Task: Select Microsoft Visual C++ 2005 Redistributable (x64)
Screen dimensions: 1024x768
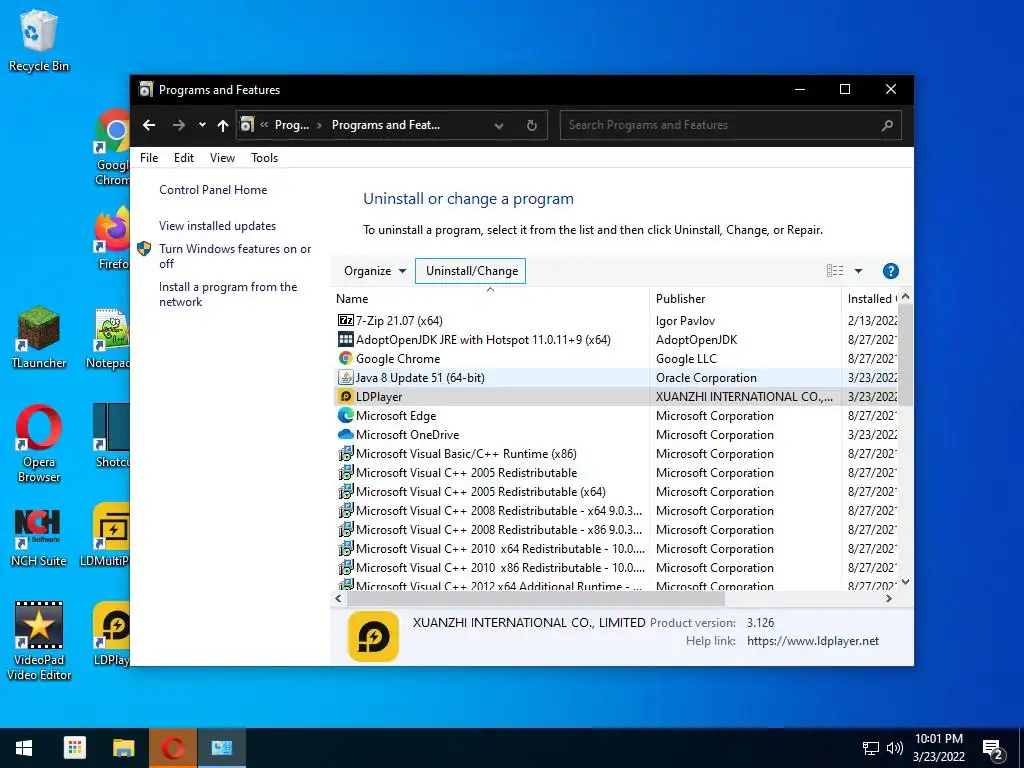Action: [x=480, y=492]
